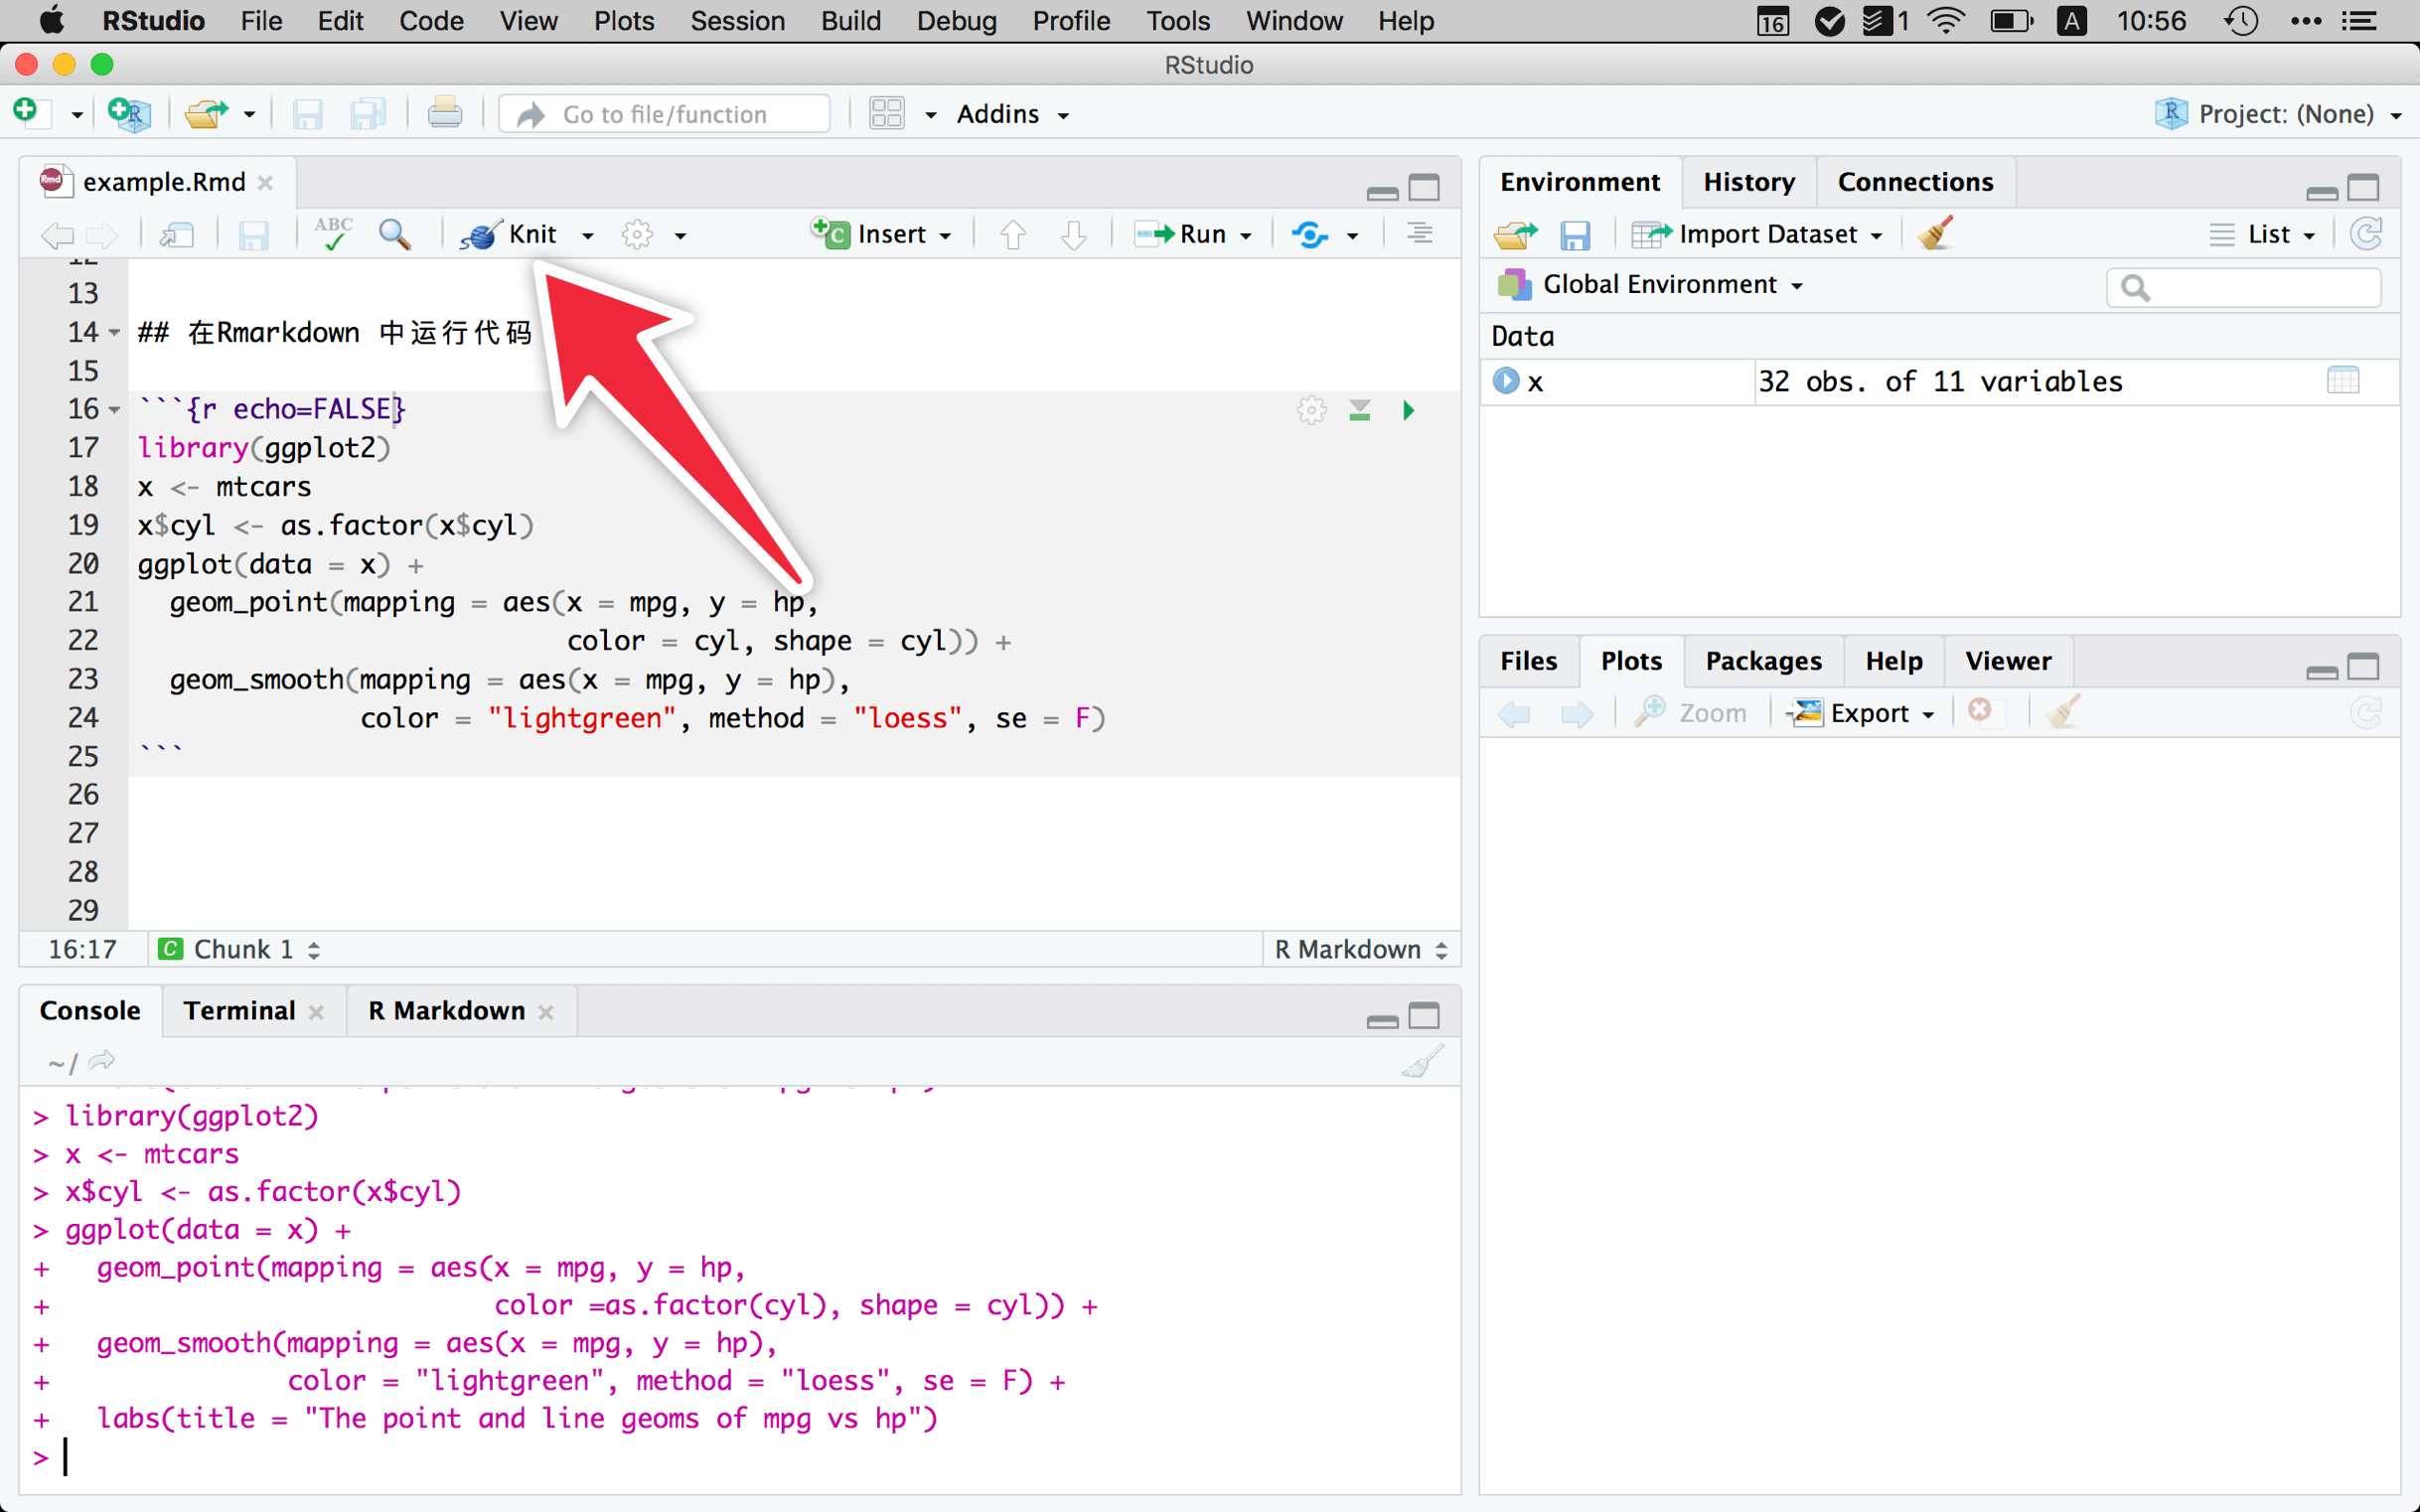Save the example.Rmd document icon
2420x1512 pixels.
[253, 235]
